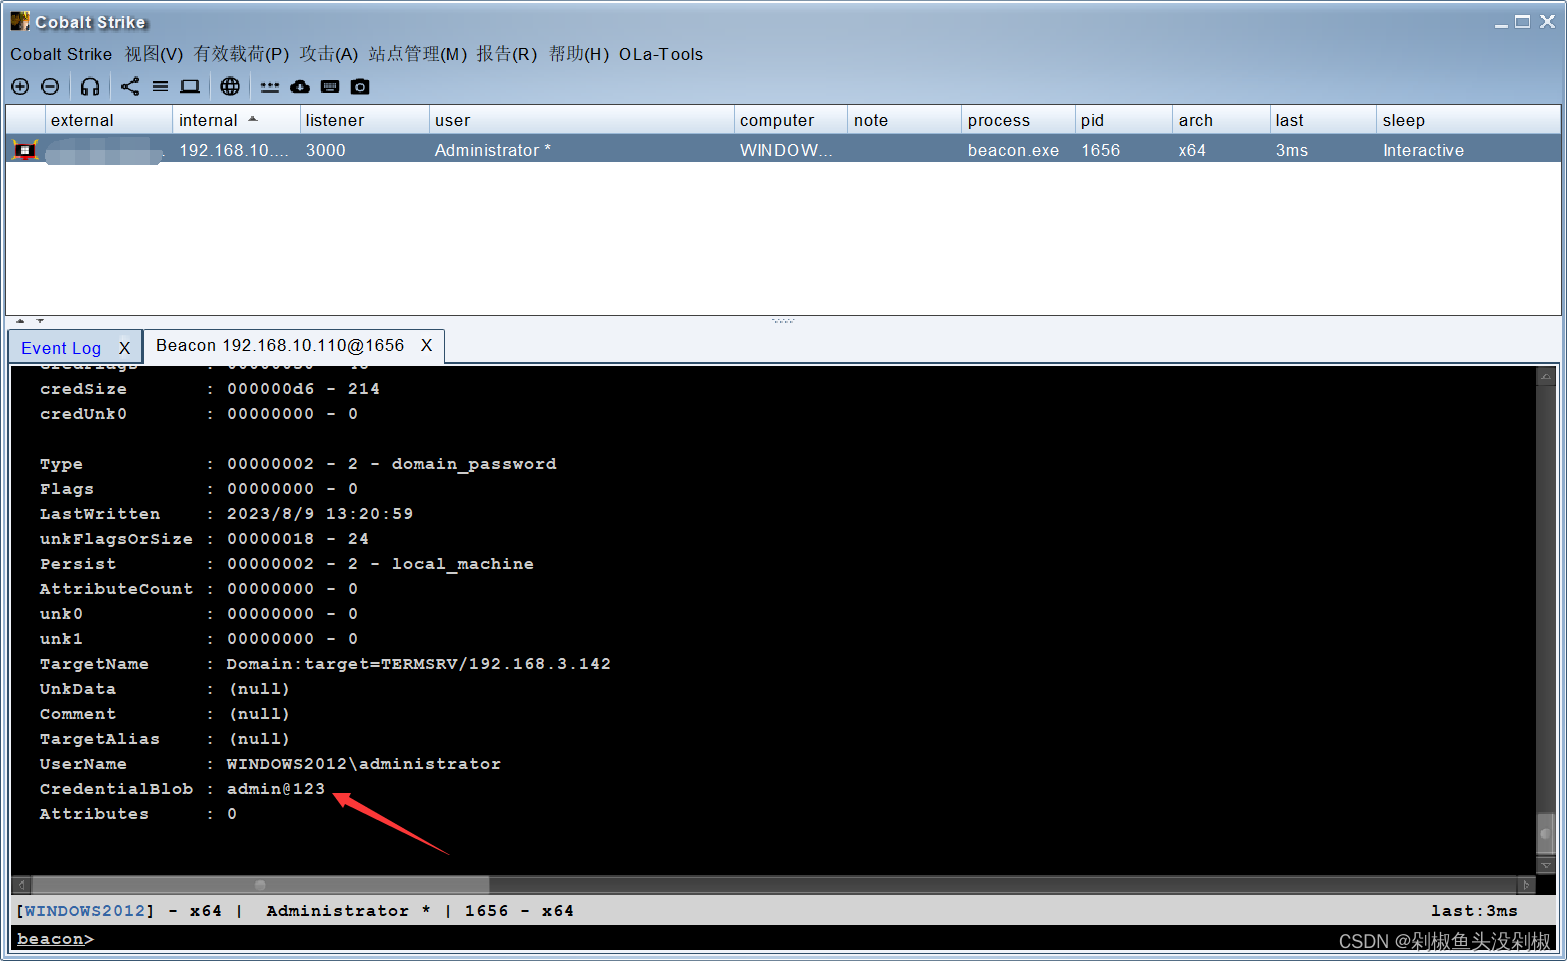Open credentials view with the password dots icon
Screen dimensions: 1567x961
coord(270,87)
